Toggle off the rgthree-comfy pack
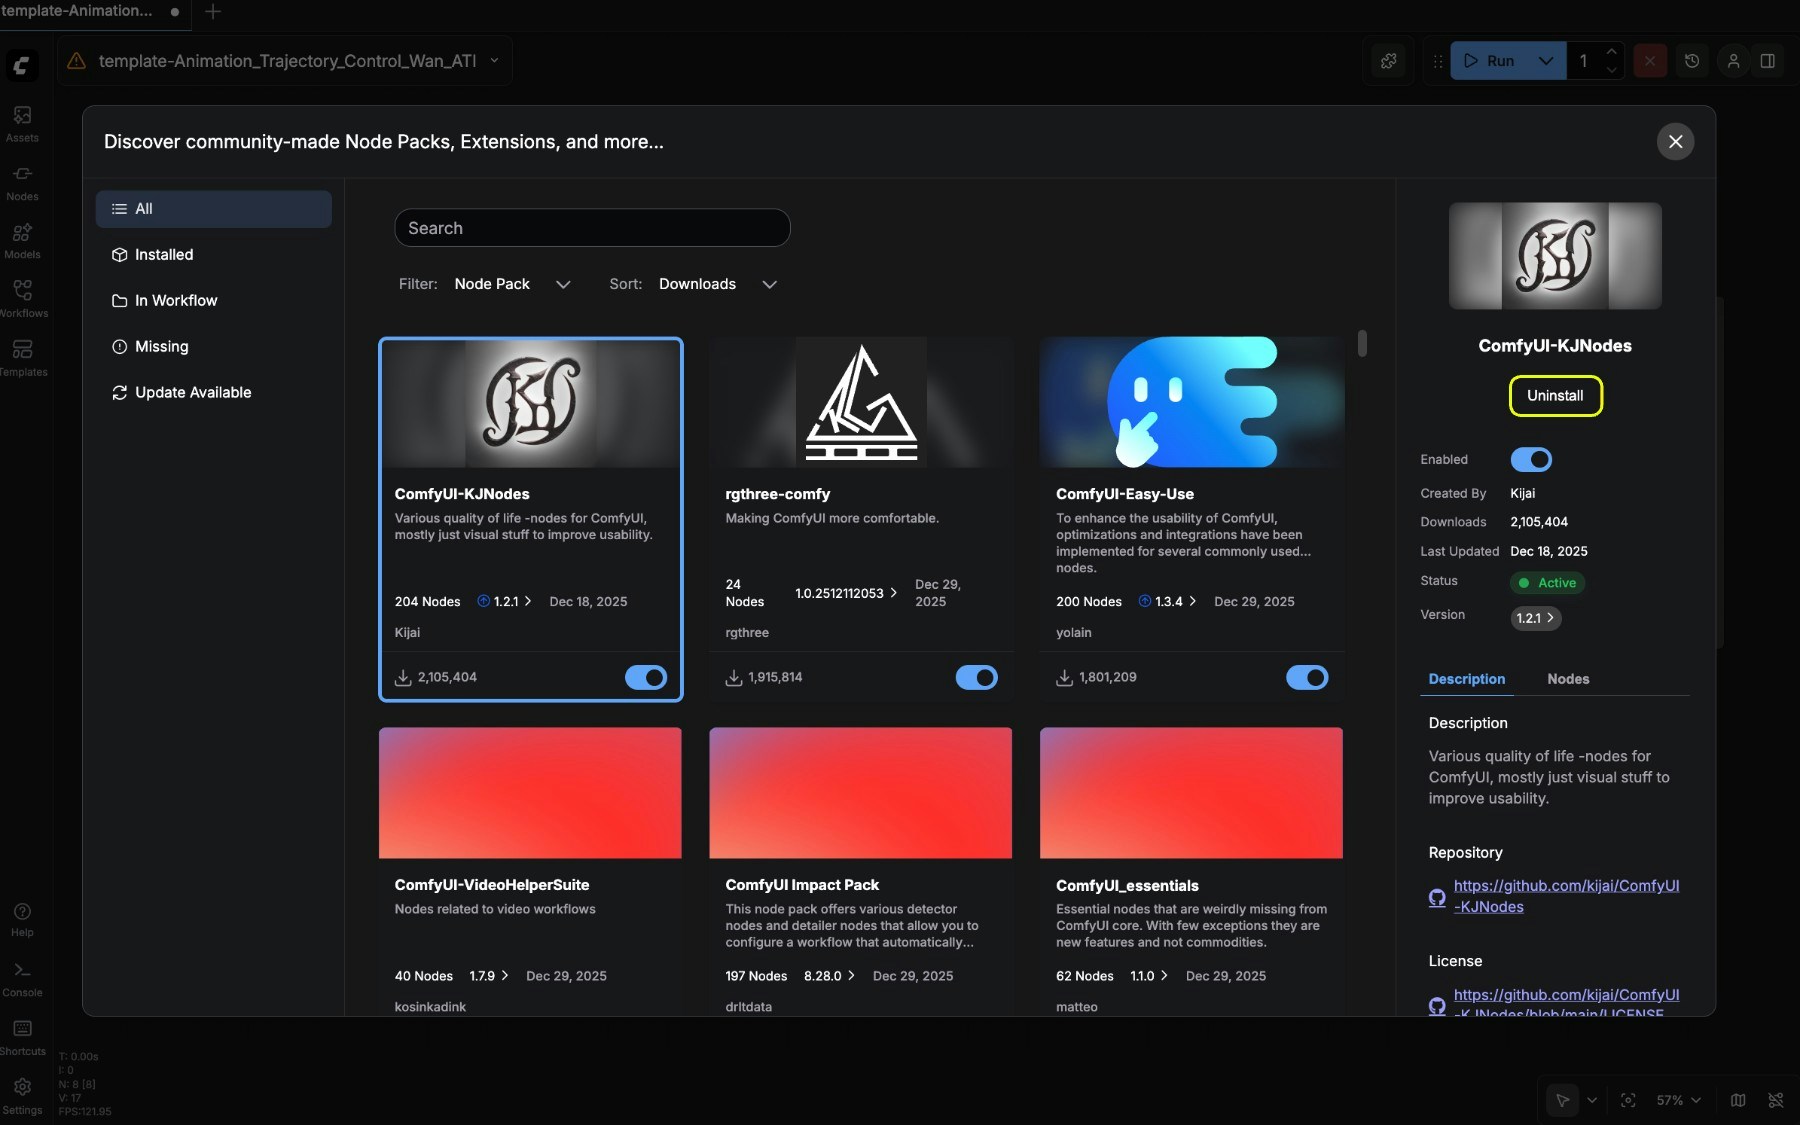The width and height of the screenshot is (1800, 1125). 976,678
